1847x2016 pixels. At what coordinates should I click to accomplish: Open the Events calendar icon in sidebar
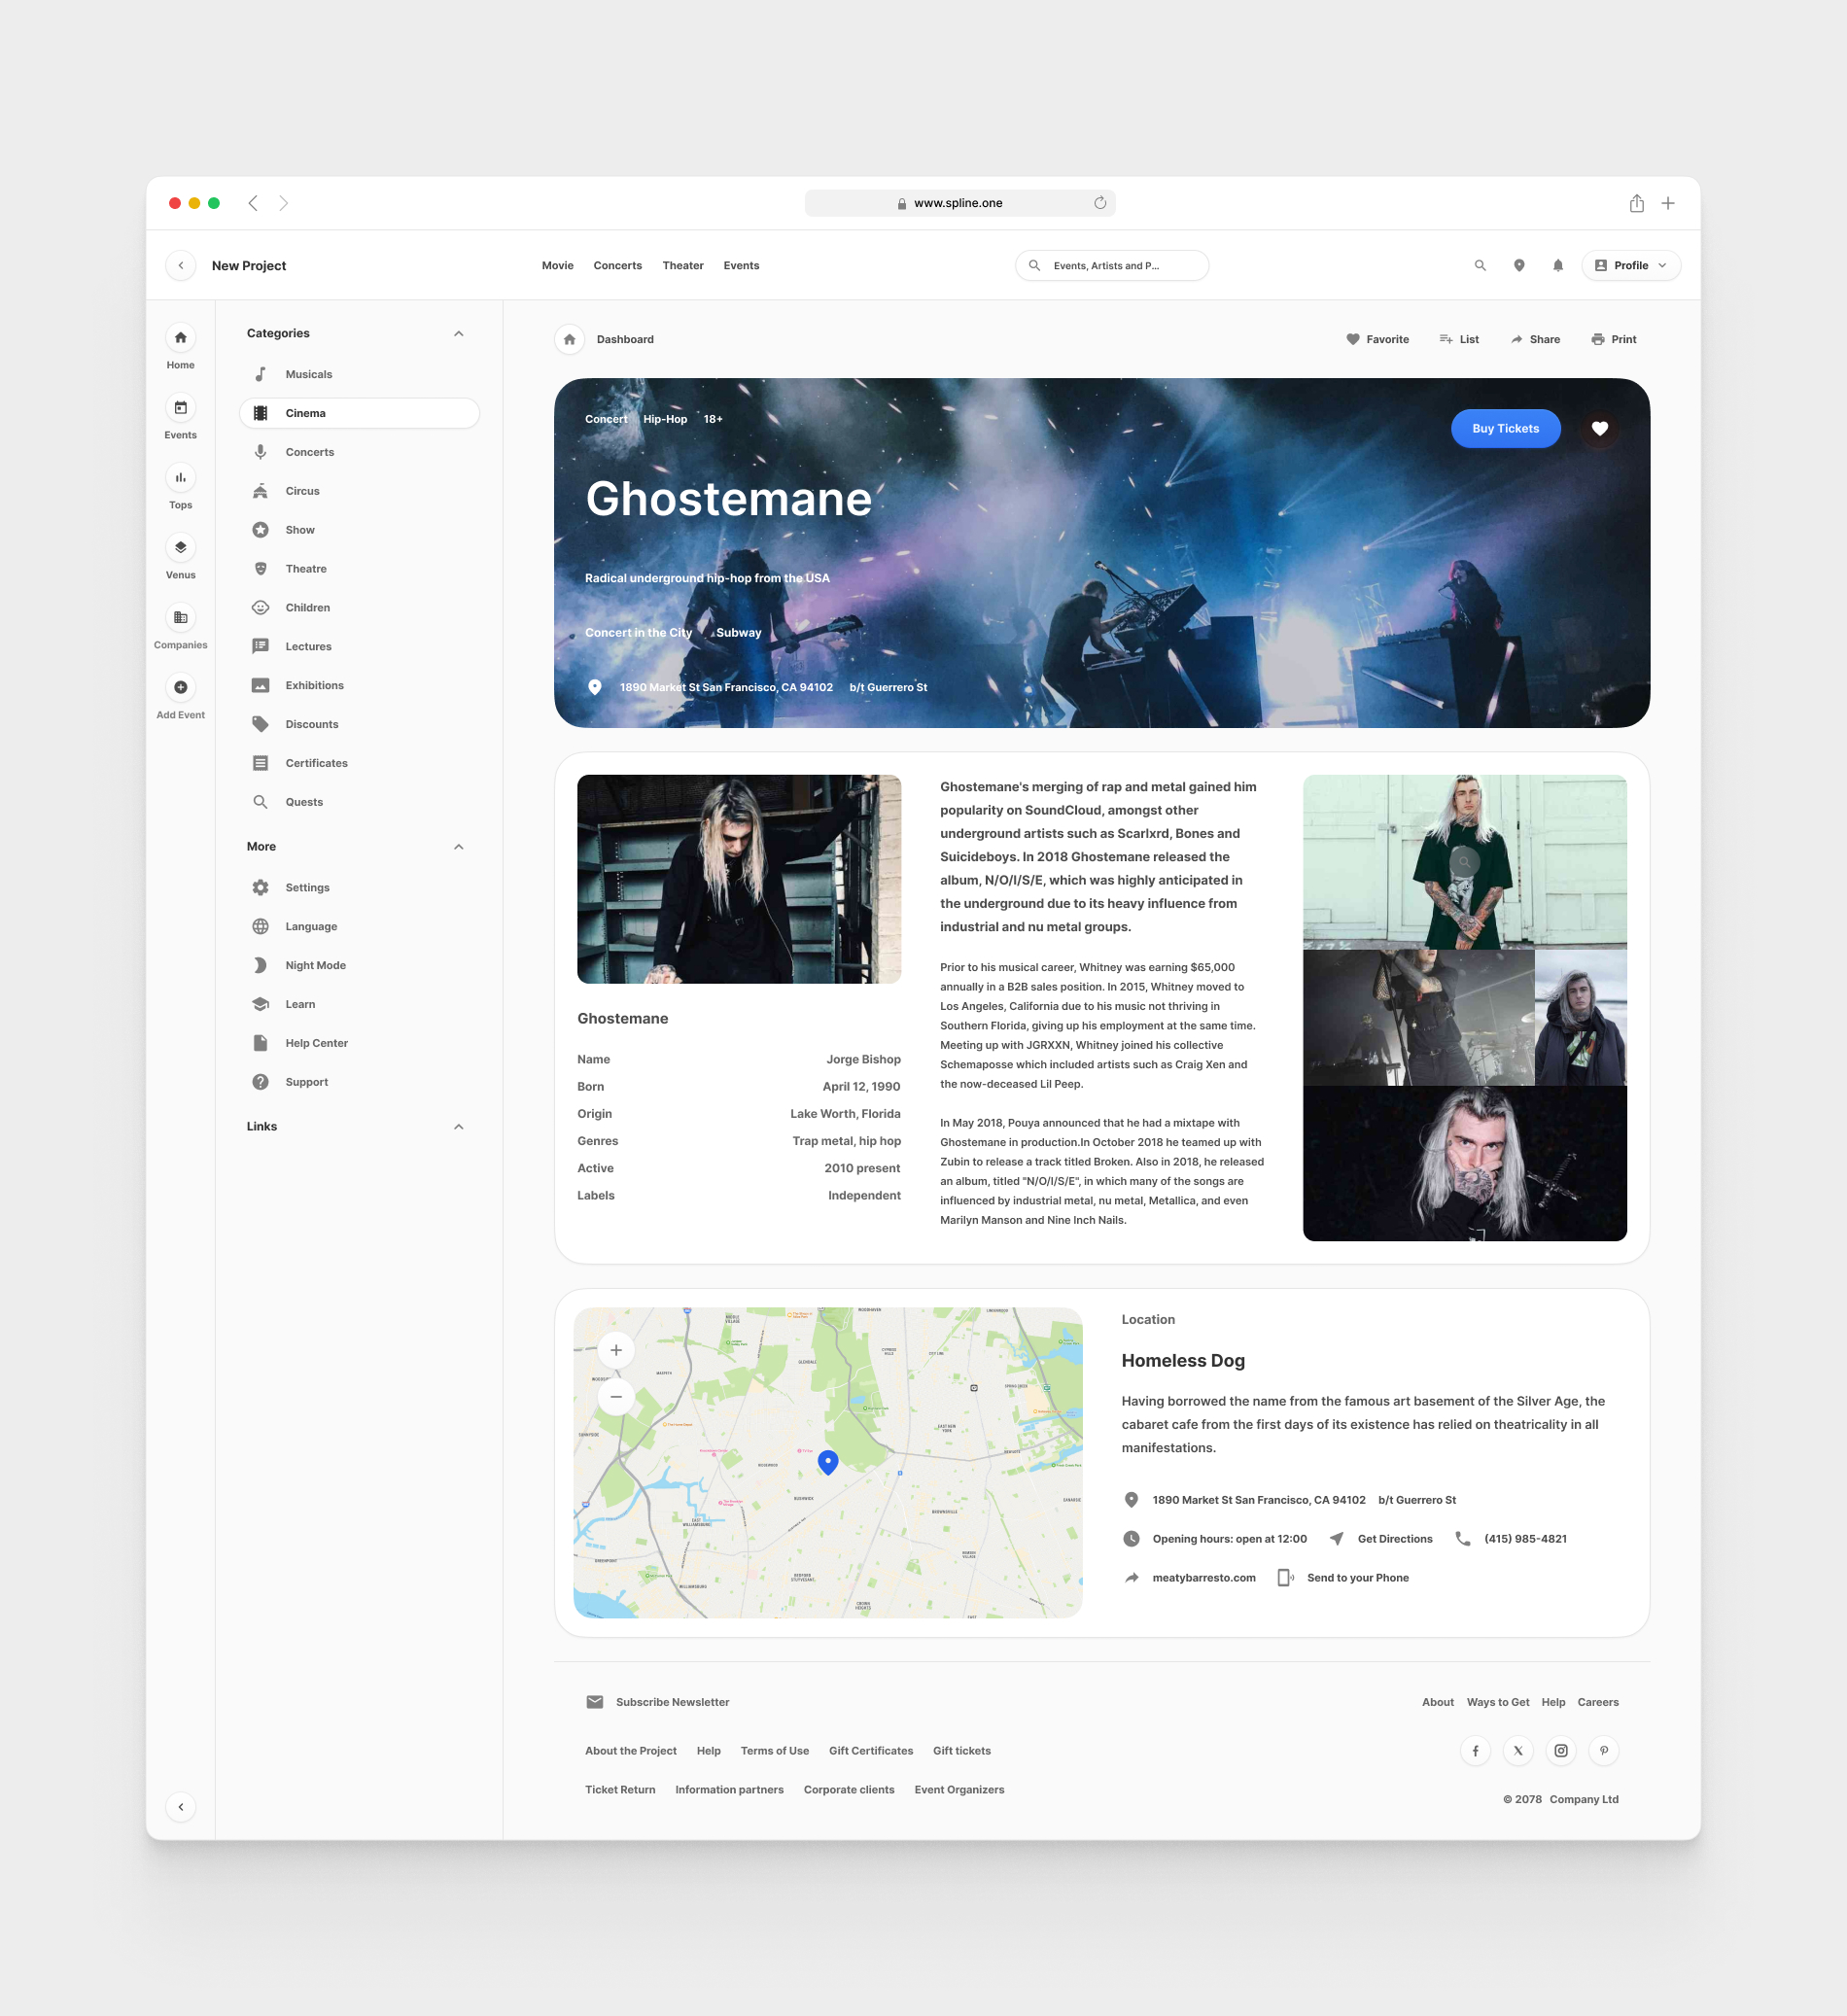(x=180, y=407)
